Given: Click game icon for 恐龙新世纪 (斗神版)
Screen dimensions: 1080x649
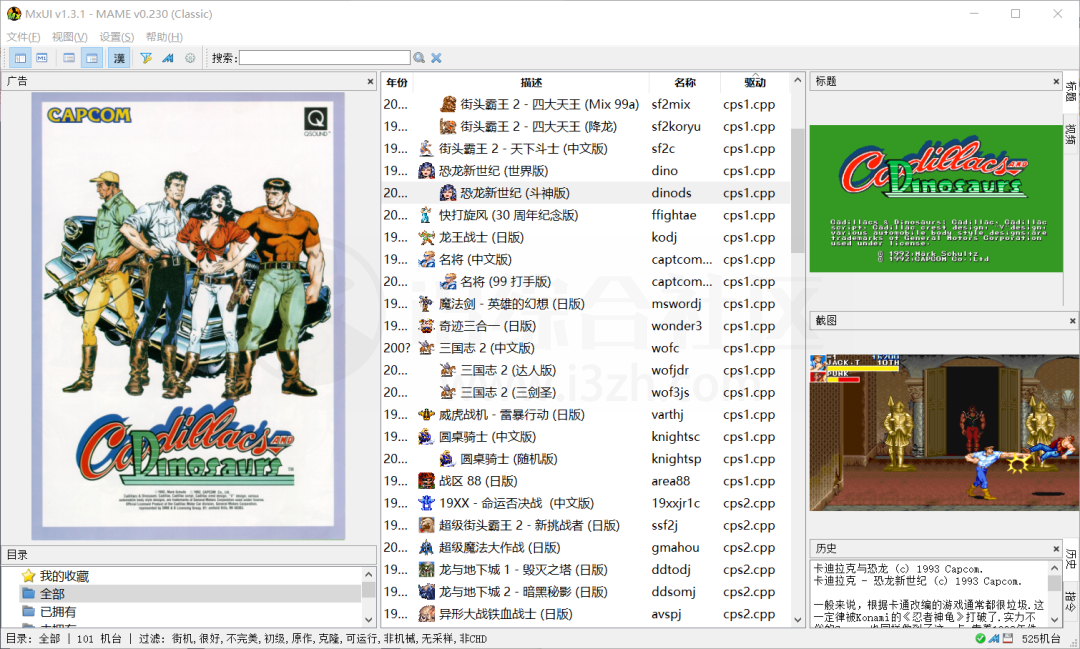Looking at the screenshot, I should coord(448,193).
